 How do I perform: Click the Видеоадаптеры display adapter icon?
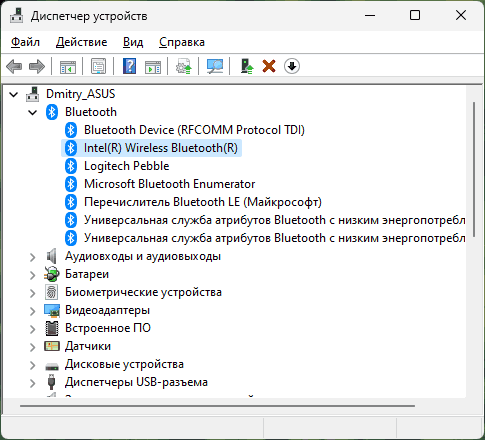[x=52, y=310]
